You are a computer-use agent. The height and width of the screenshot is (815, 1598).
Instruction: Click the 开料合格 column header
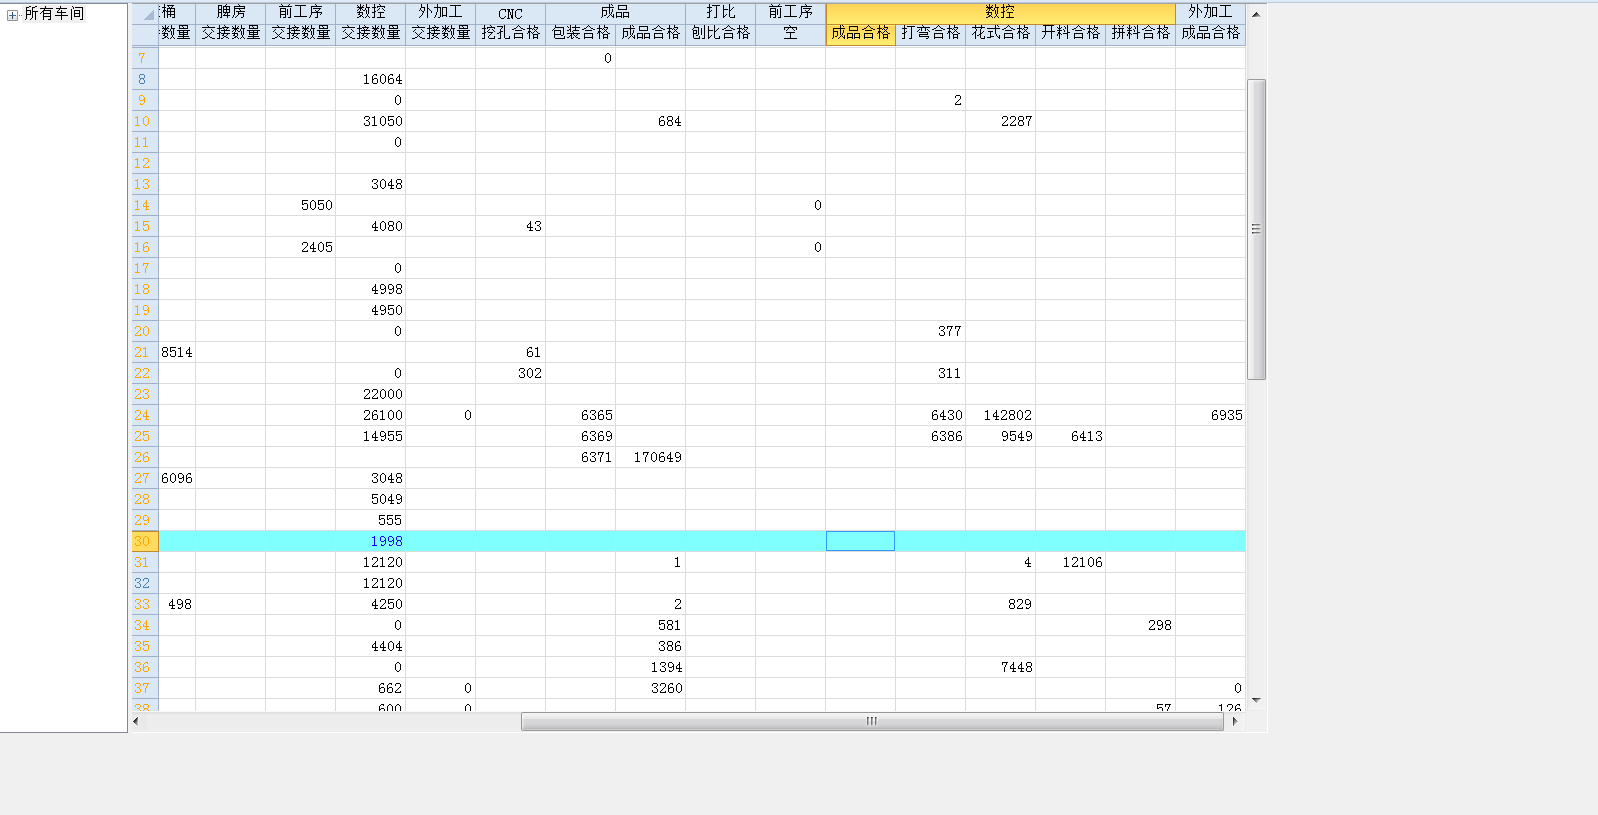pos(1070,33)
